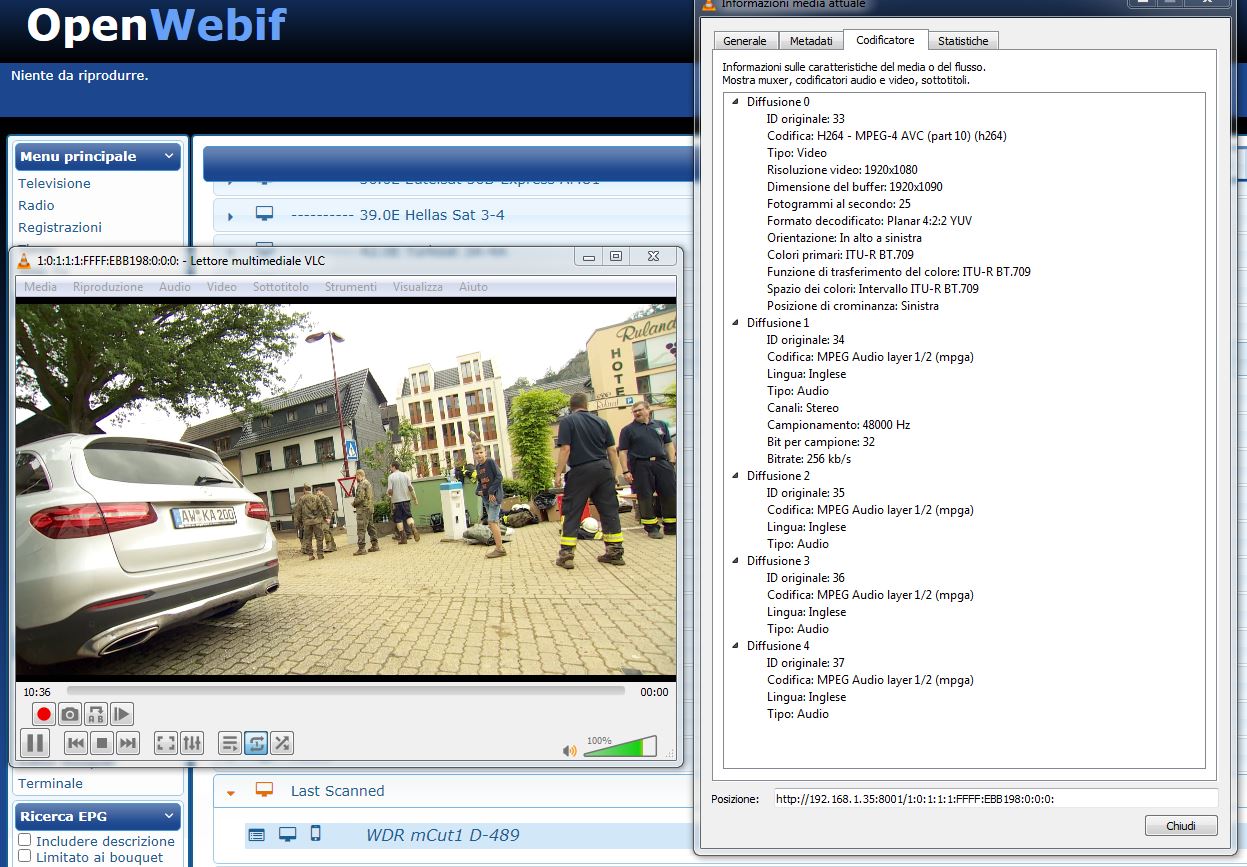Viewport: 1247px width, 867px height.
Task: Open the Terminale link in OpenWebif
Action: pyautogui.click(x=50, y=784)
